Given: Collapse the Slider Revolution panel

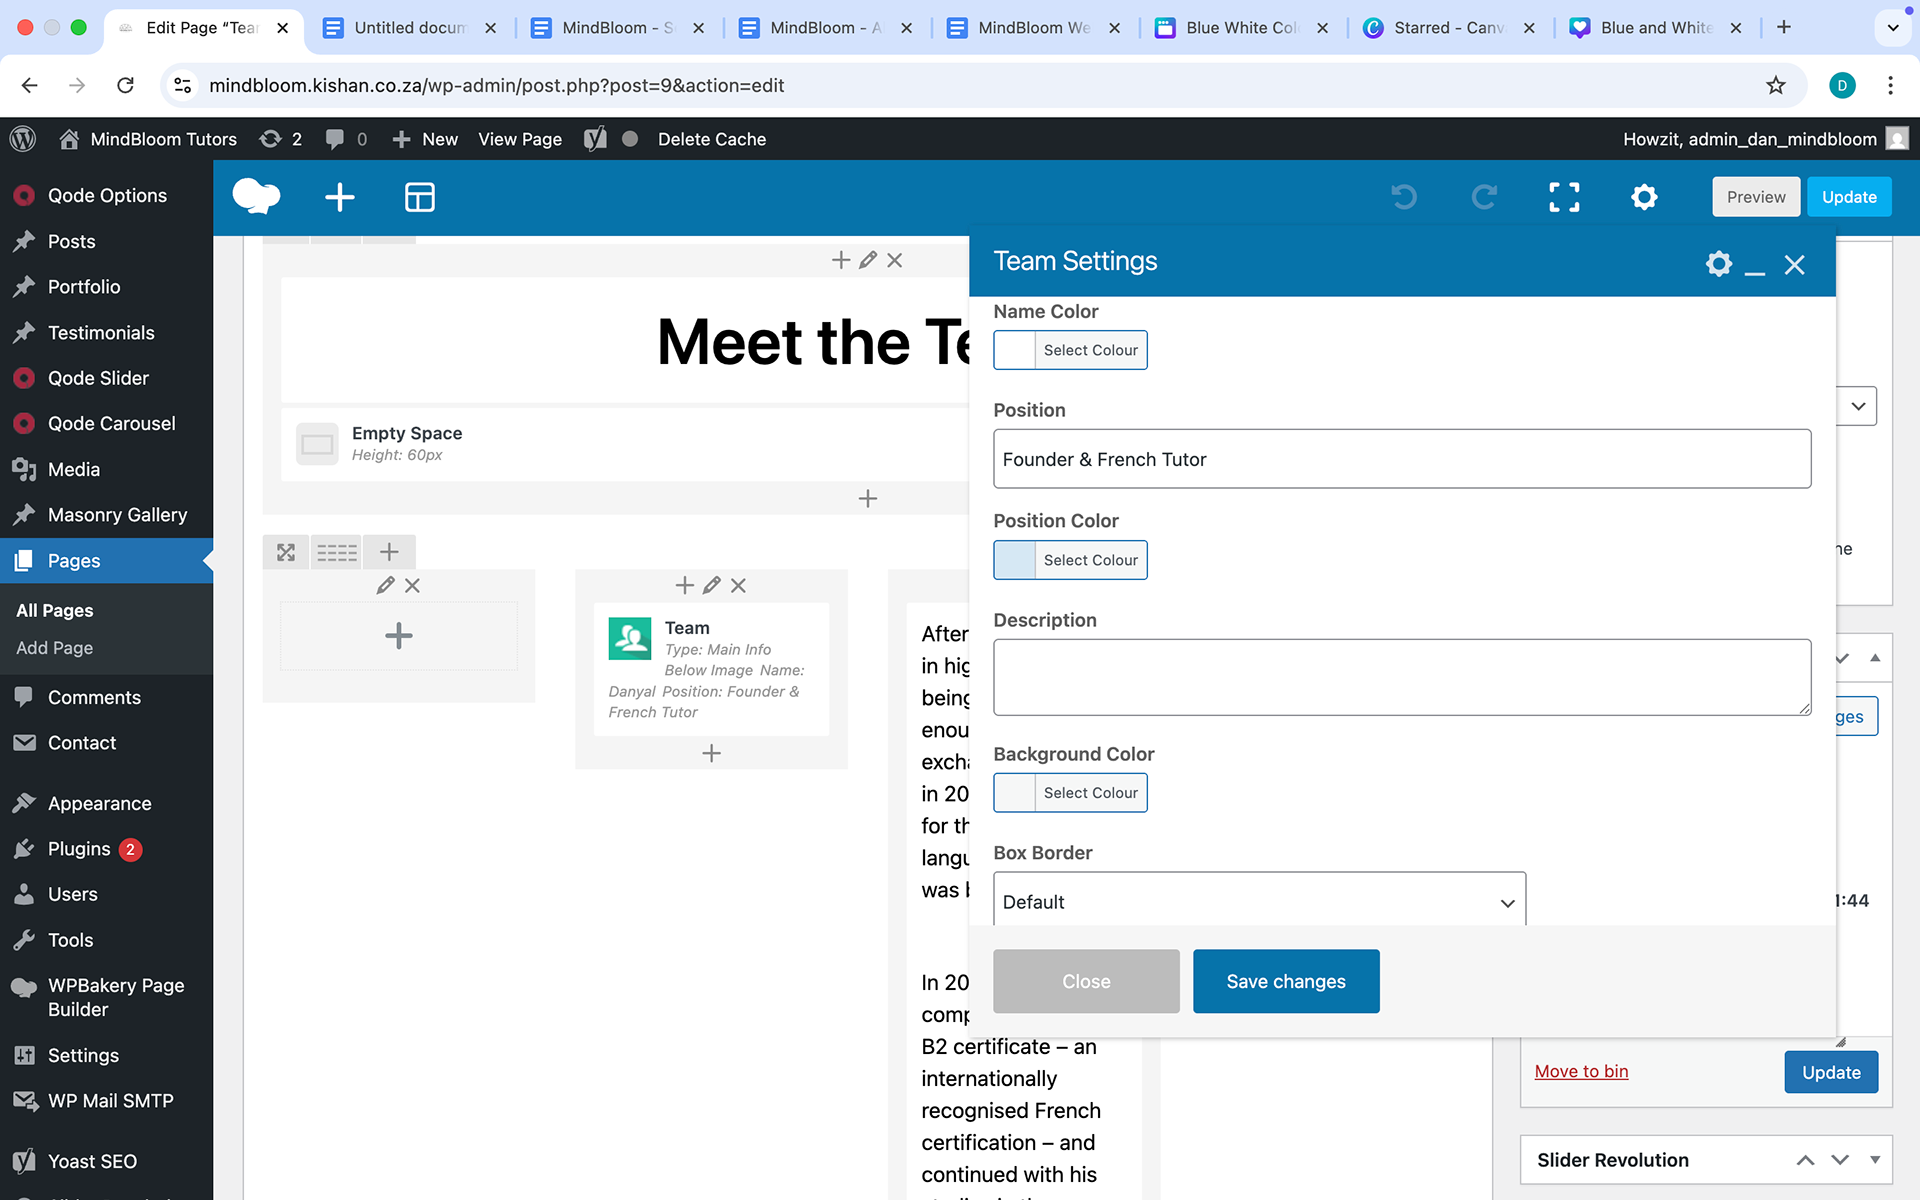Looking at the screenshot, I should (1875, 1160).
